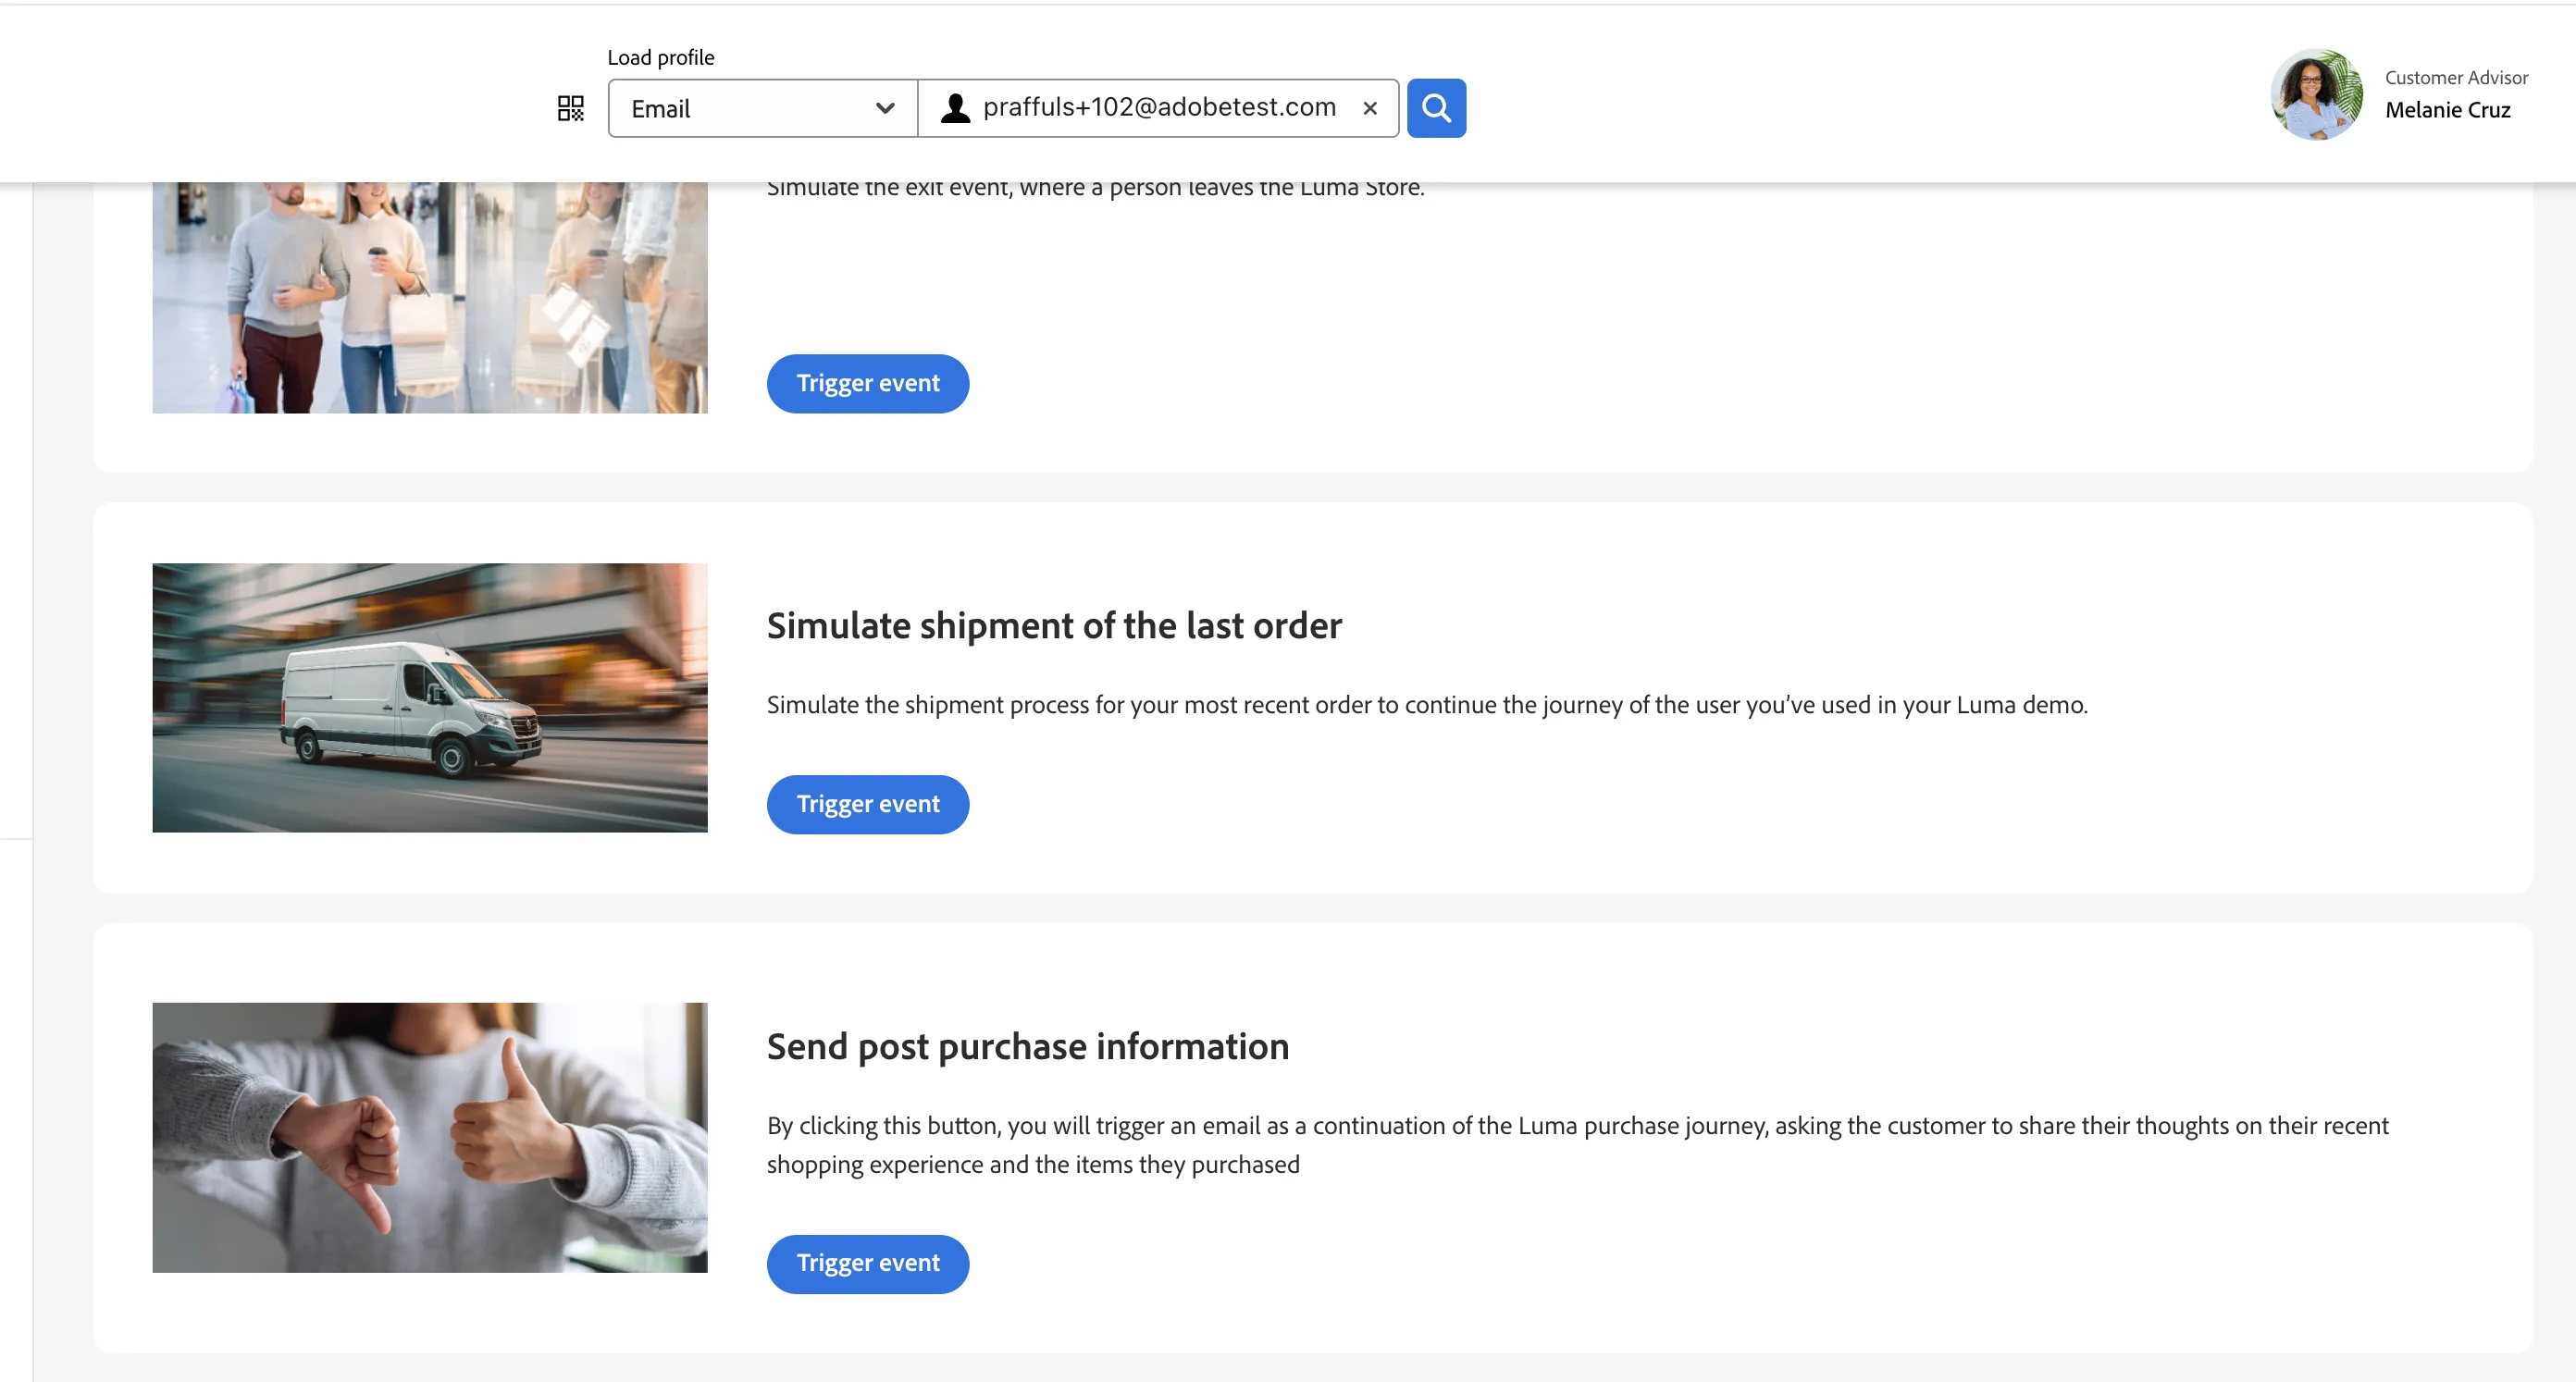Image resolution: width=2576 pixels, height=1382 pixels.
Task: Click the shoppers in mall image
Action: [430, 298]
